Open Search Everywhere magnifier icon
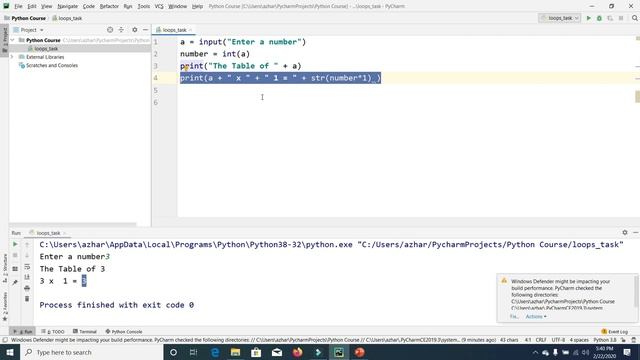This screenshot has width=640, height=360. click(635, 18)
